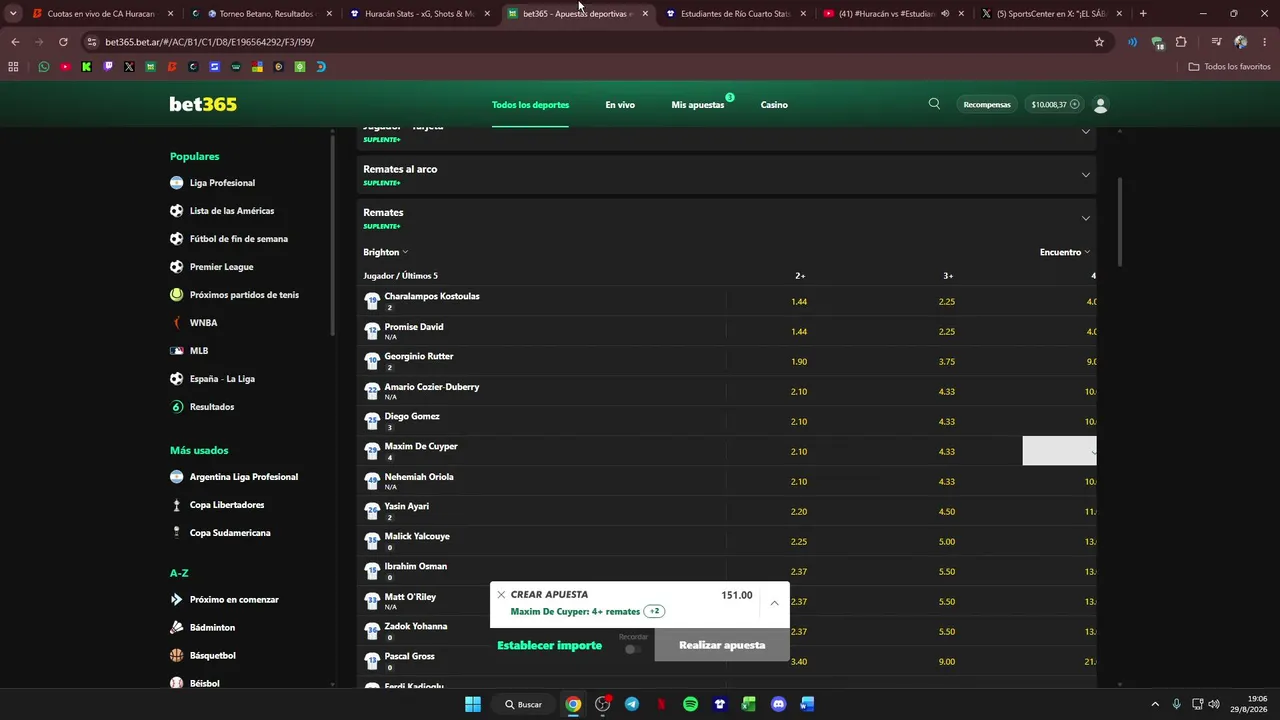Go to Todos los deportes tab

(x=530, y=105)
